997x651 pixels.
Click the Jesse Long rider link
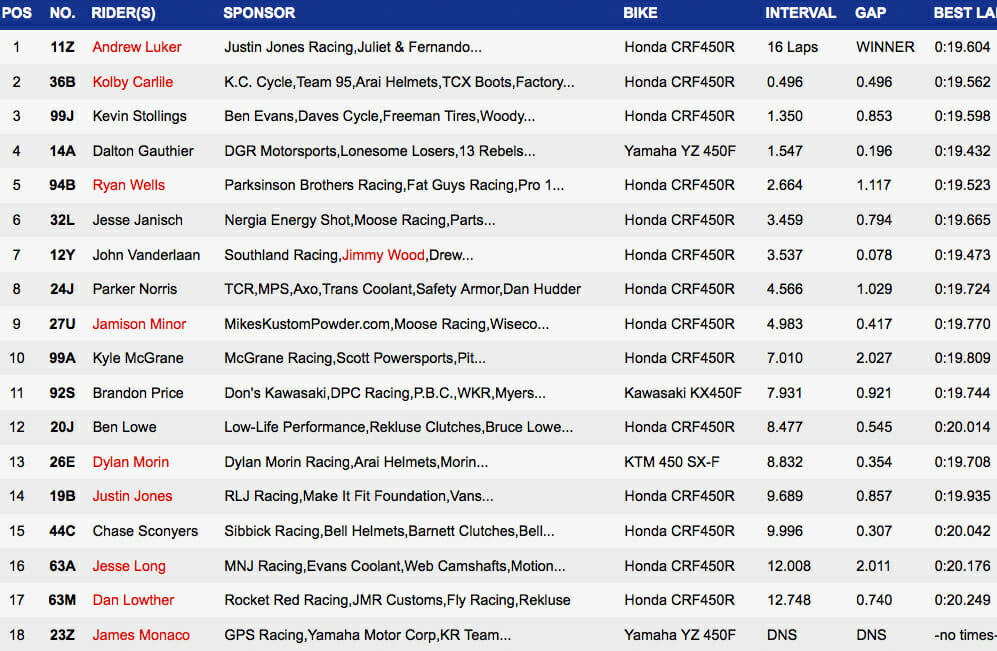pos(128,566)
